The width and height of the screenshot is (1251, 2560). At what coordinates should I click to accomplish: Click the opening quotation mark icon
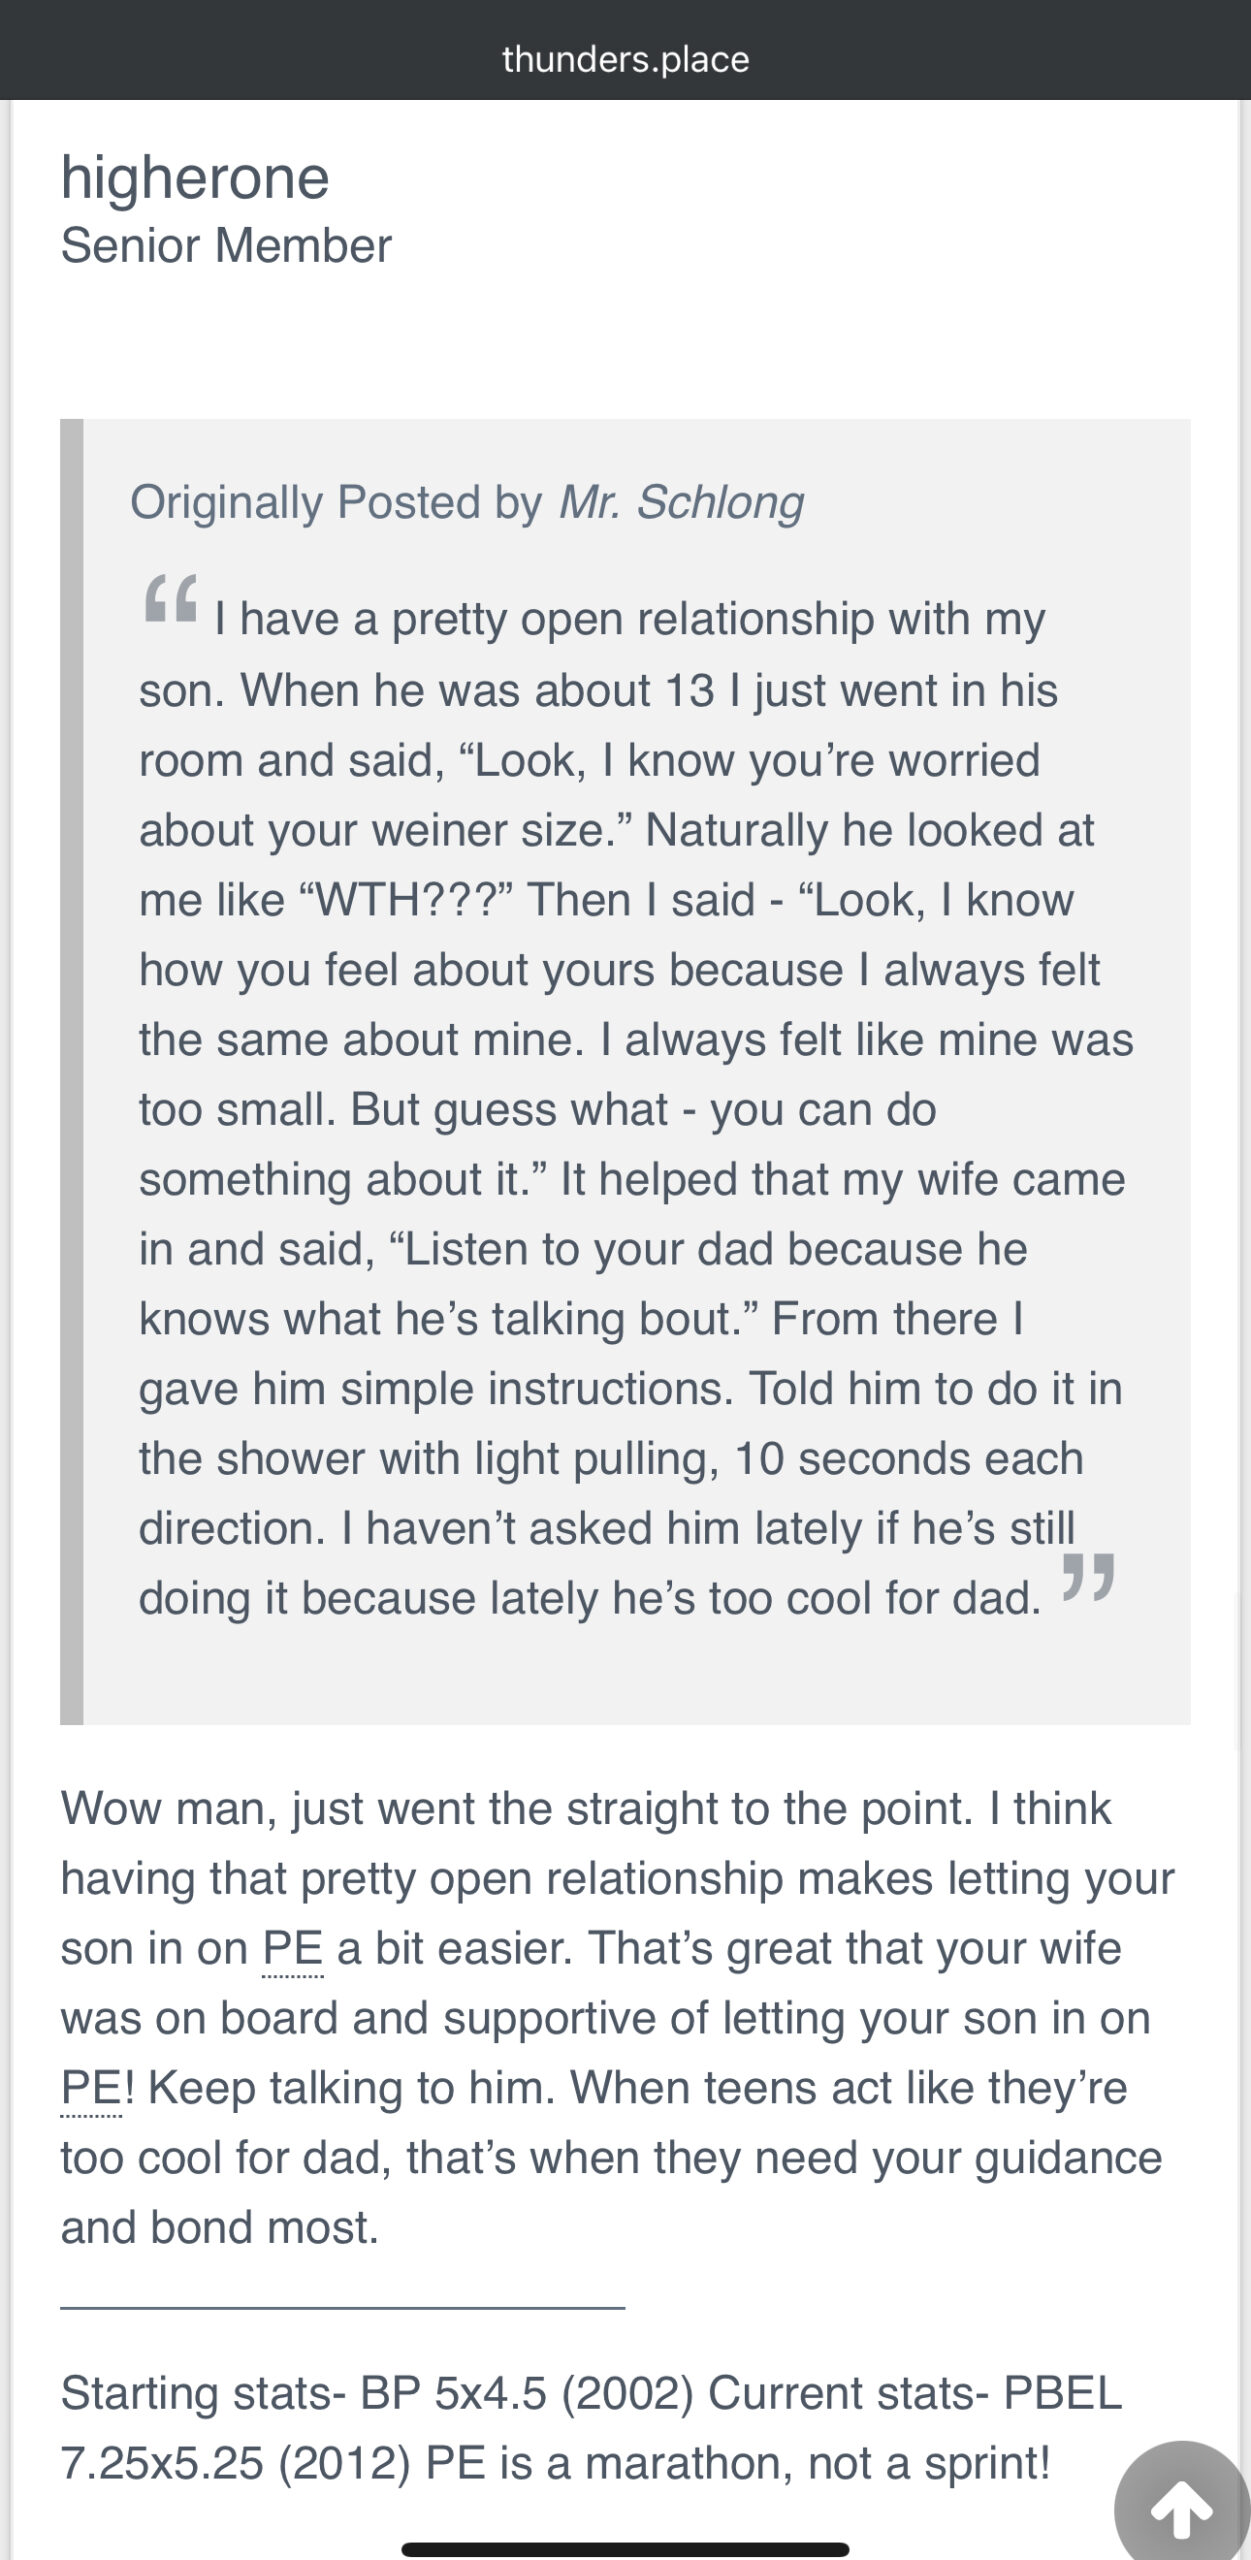coord(171,598)
